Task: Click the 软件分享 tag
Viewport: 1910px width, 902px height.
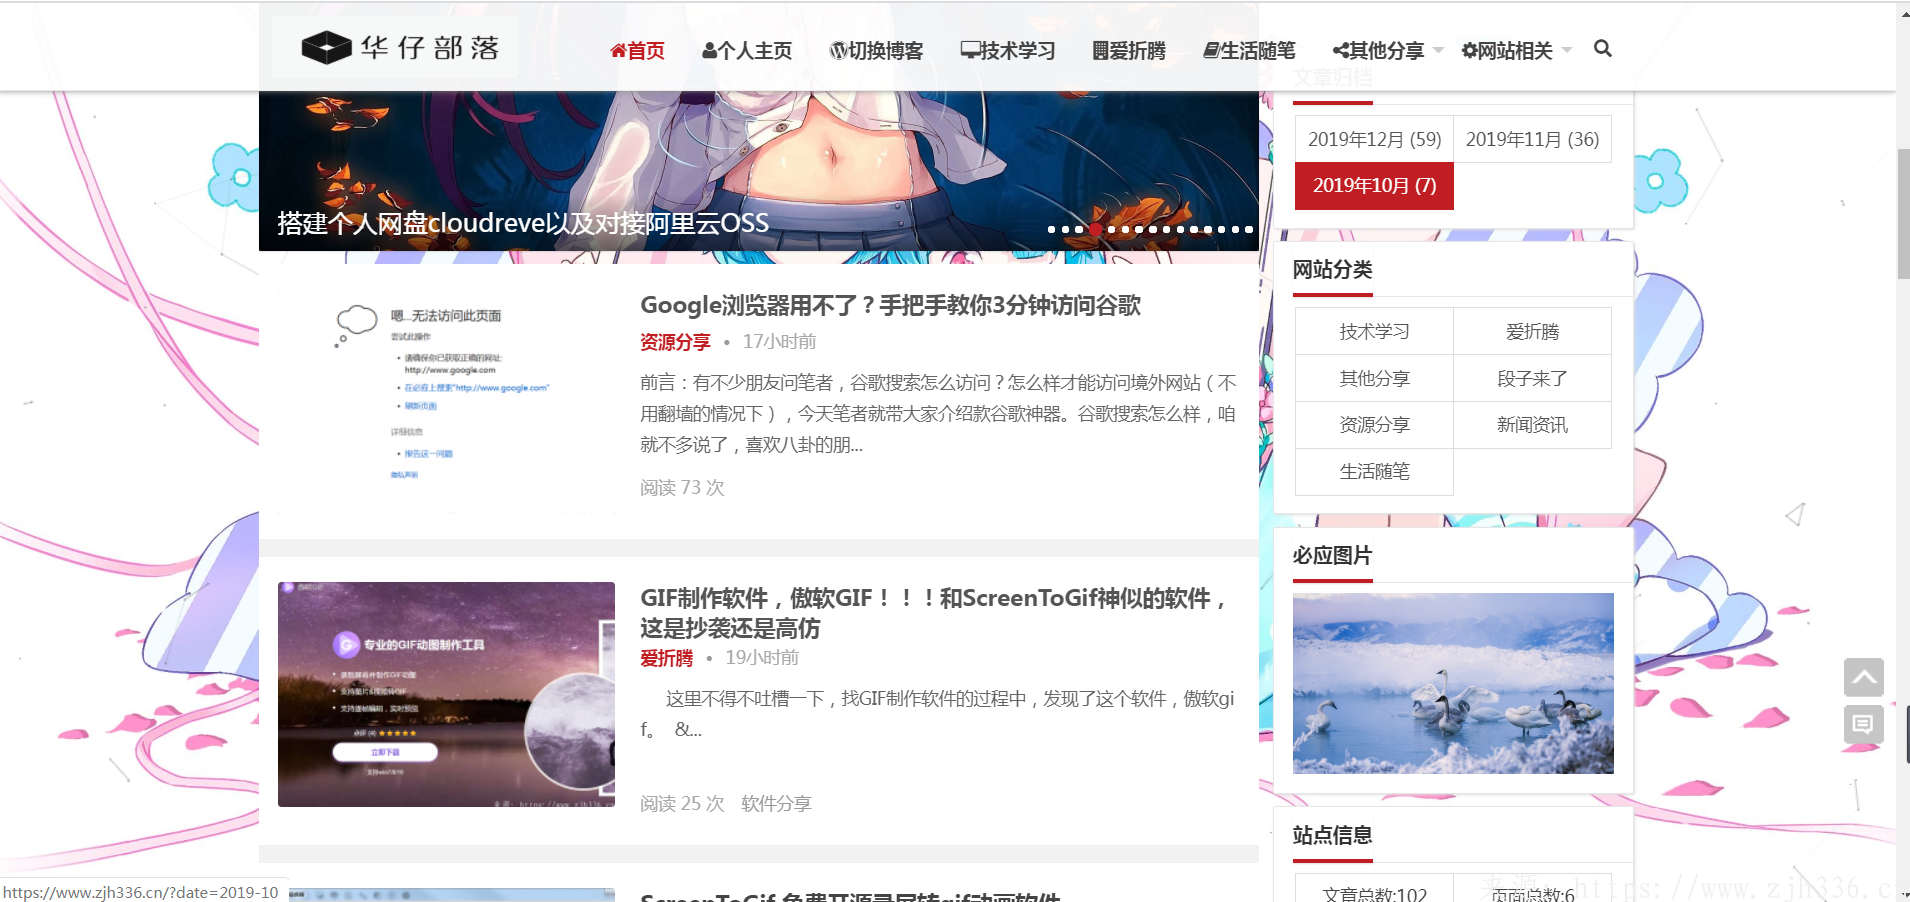Action: point(776,804)
